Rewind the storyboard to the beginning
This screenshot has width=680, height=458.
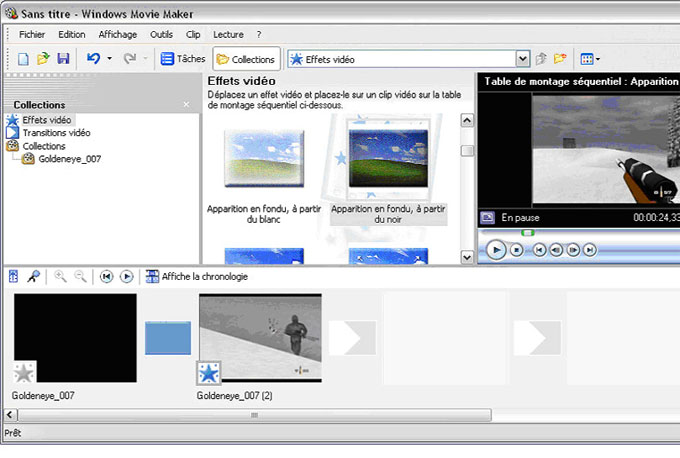(x=106, y=277)
